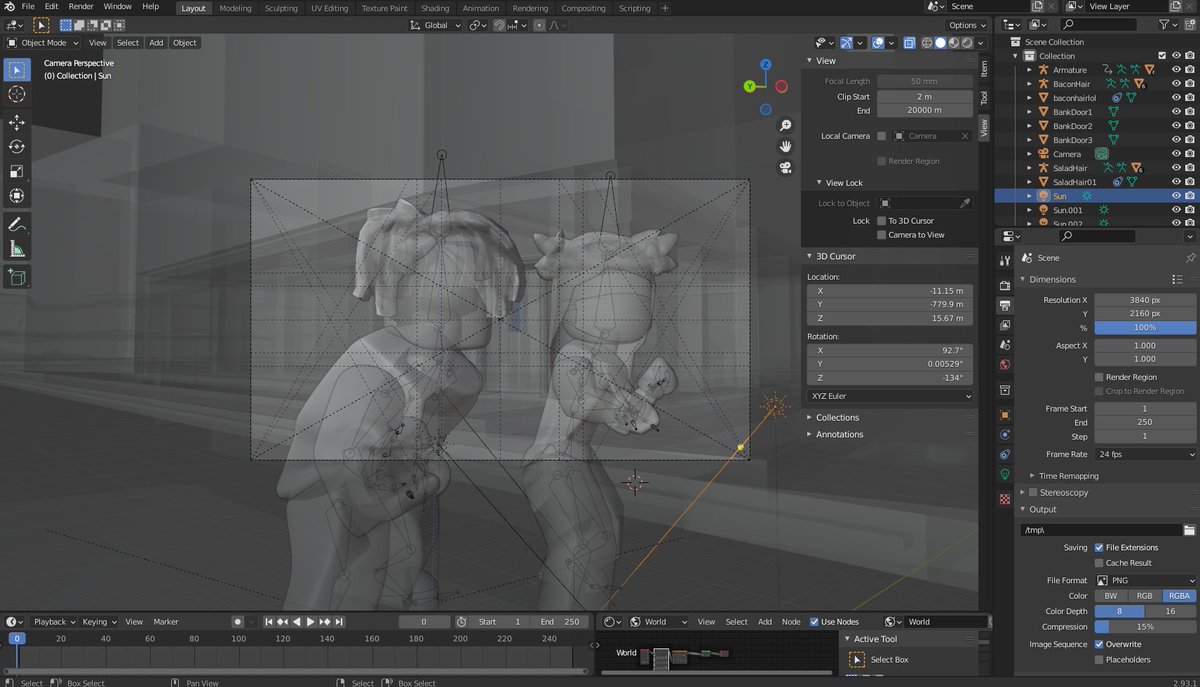The width and height of the screenshot is (1200, 687).
Task: Click the output folder browse icon
Action: coord(1189,530)
